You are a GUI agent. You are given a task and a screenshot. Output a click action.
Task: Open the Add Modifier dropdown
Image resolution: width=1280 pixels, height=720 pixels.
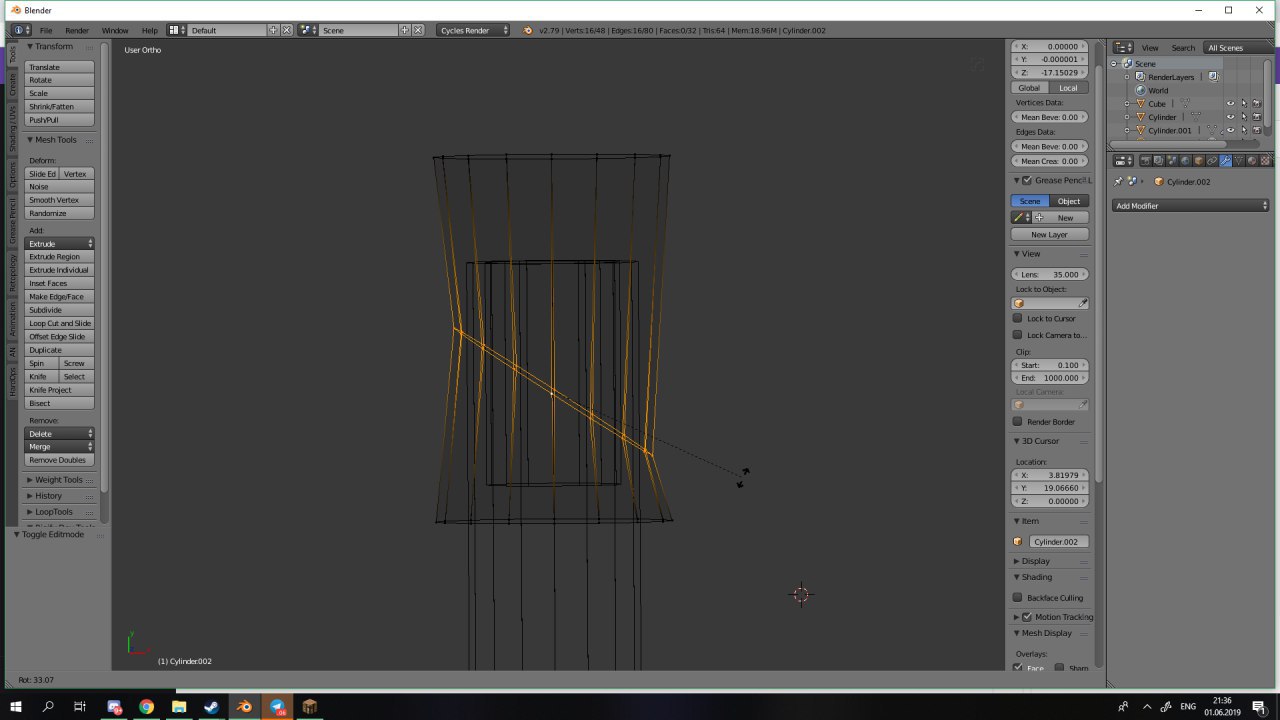(x=1190, y=205)
